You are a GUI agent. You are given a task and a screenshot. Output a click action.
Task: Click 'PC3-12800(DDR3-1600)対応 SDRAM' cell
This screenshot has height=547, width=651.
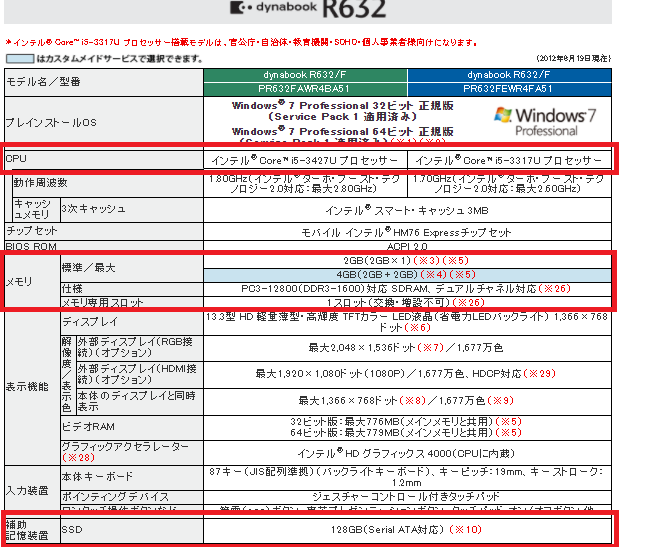point(407,289)
